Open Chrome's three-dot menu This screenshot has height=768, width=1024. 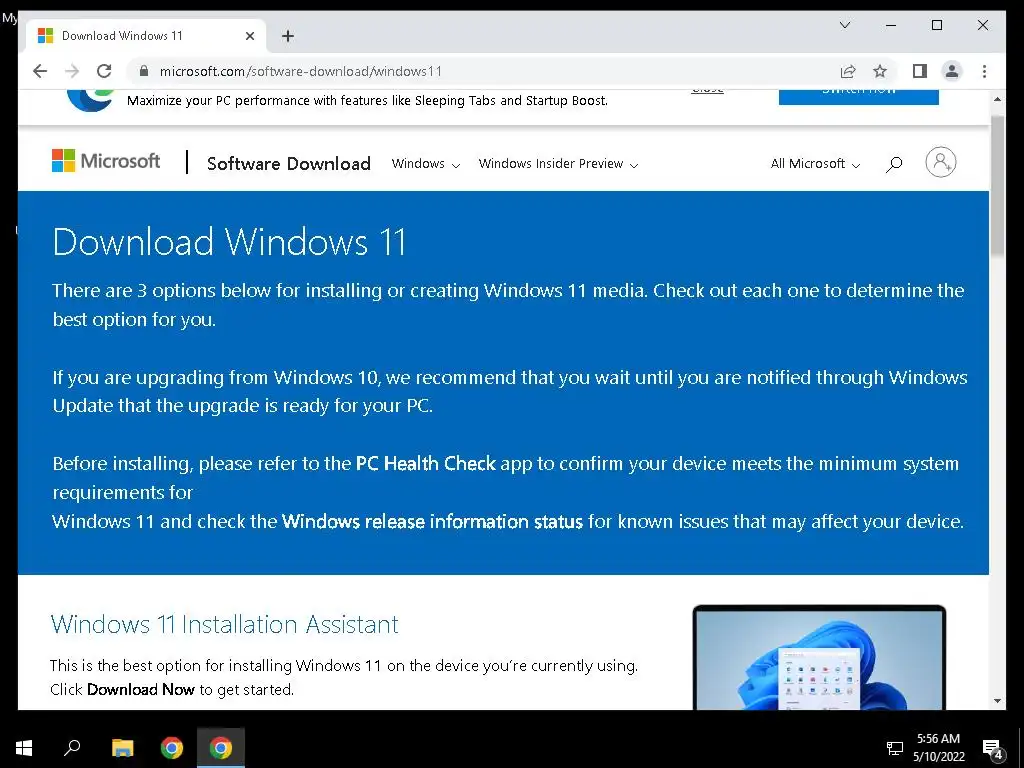[x=984, y=71]
